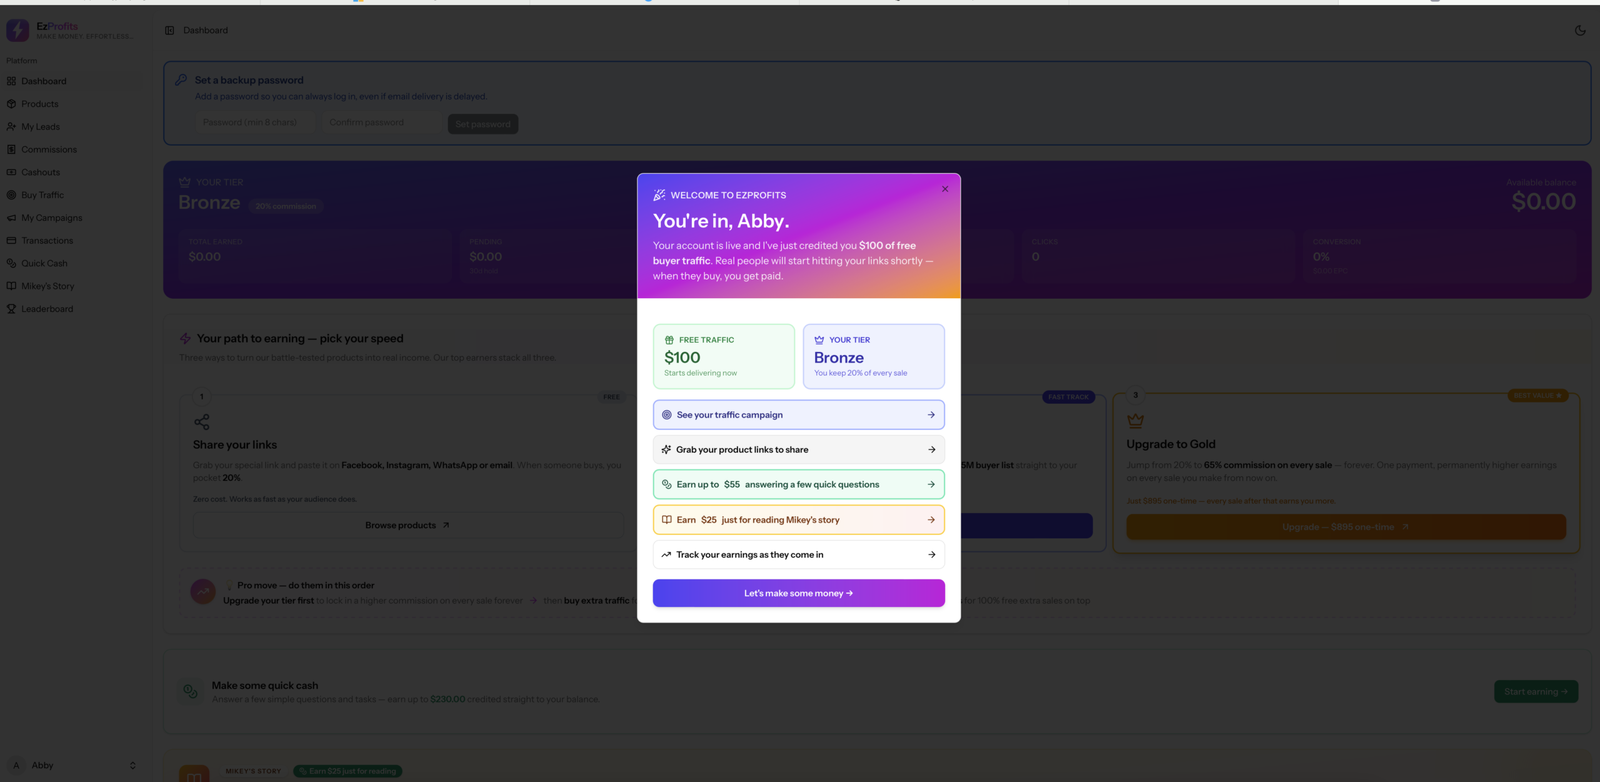This screenshot has width=1600, height=782.
Task: Click the Products box icon in sidebar
Action: (x=11, y=104)
